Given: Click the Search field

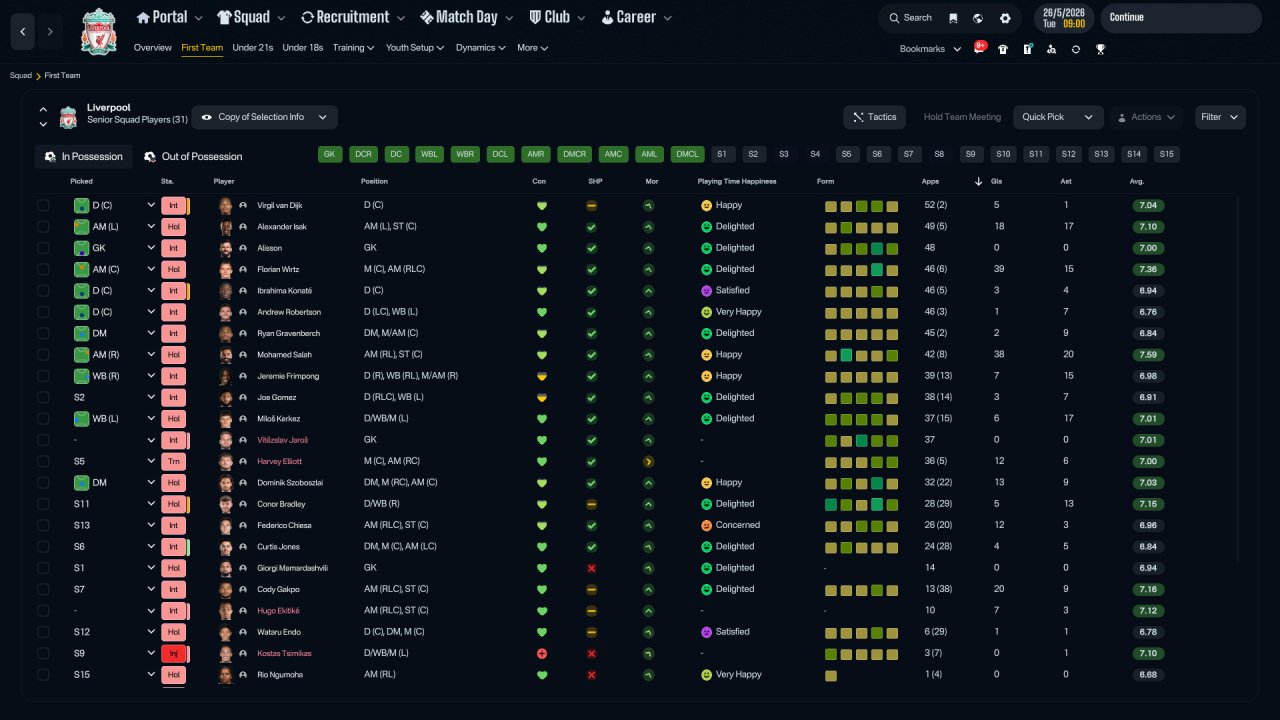Looking at the screenshot, I should point(909,18).
